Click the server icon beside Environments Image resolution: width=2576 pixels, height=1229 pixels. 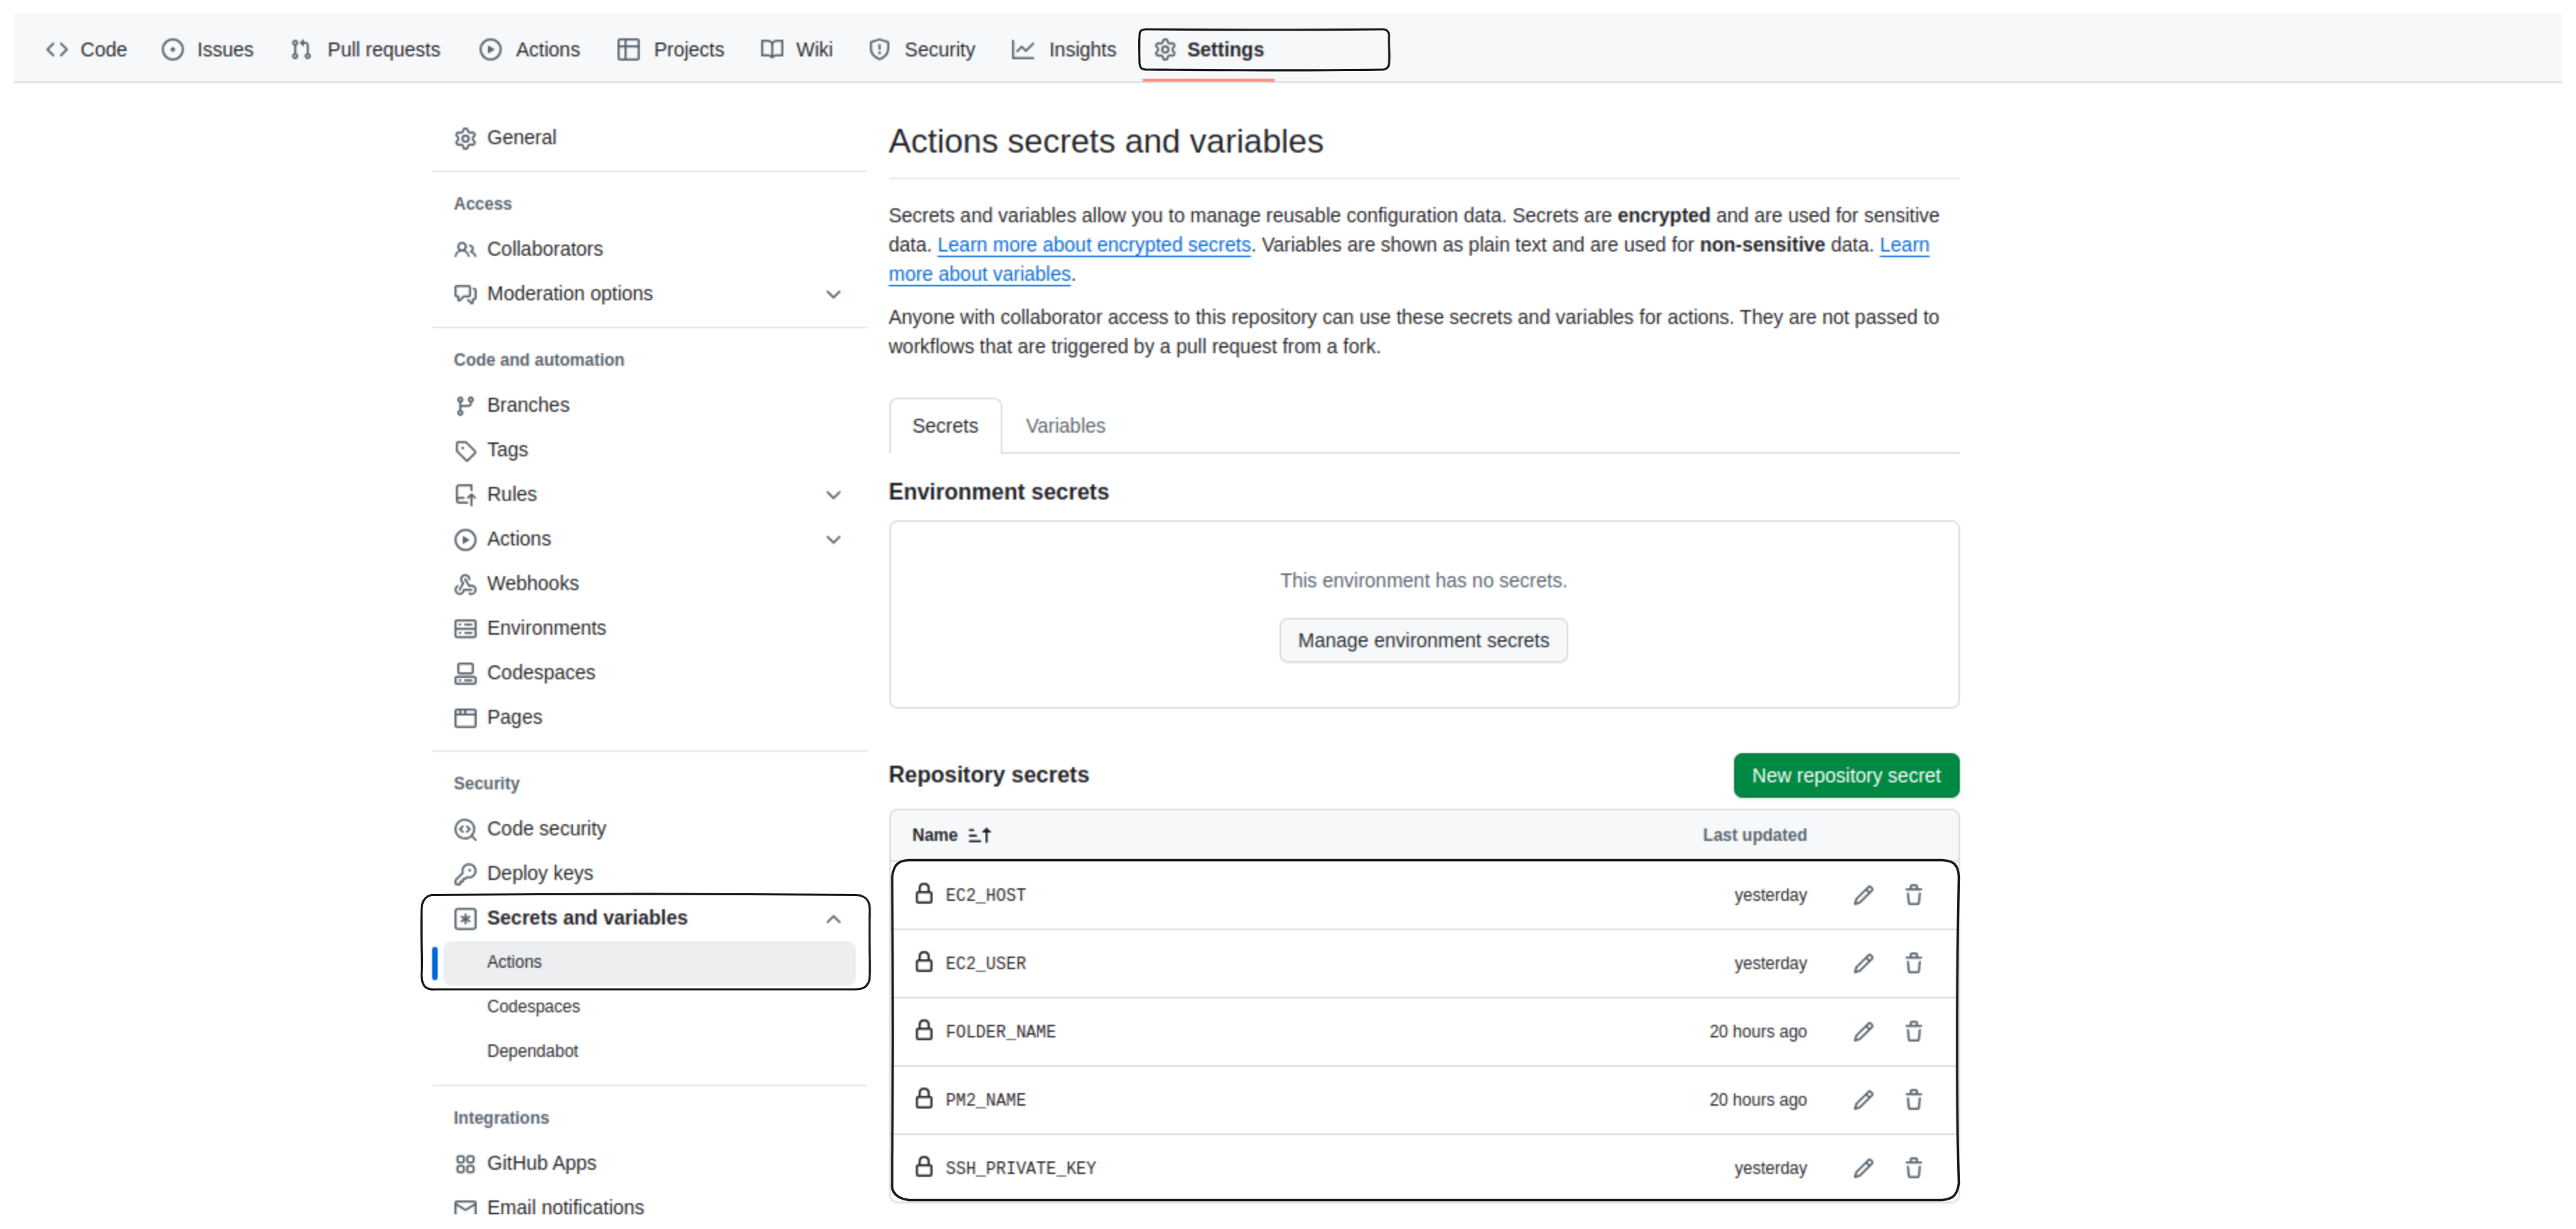click(465, 628)
